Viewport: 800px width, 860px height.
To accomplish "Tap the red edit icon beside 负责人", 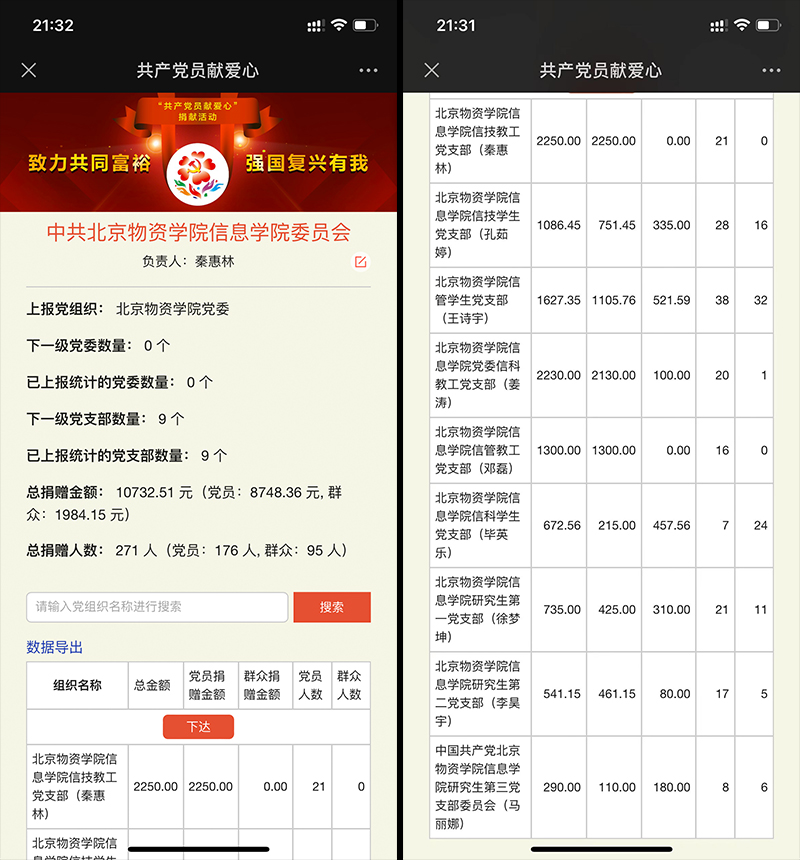I will [361, 262].
